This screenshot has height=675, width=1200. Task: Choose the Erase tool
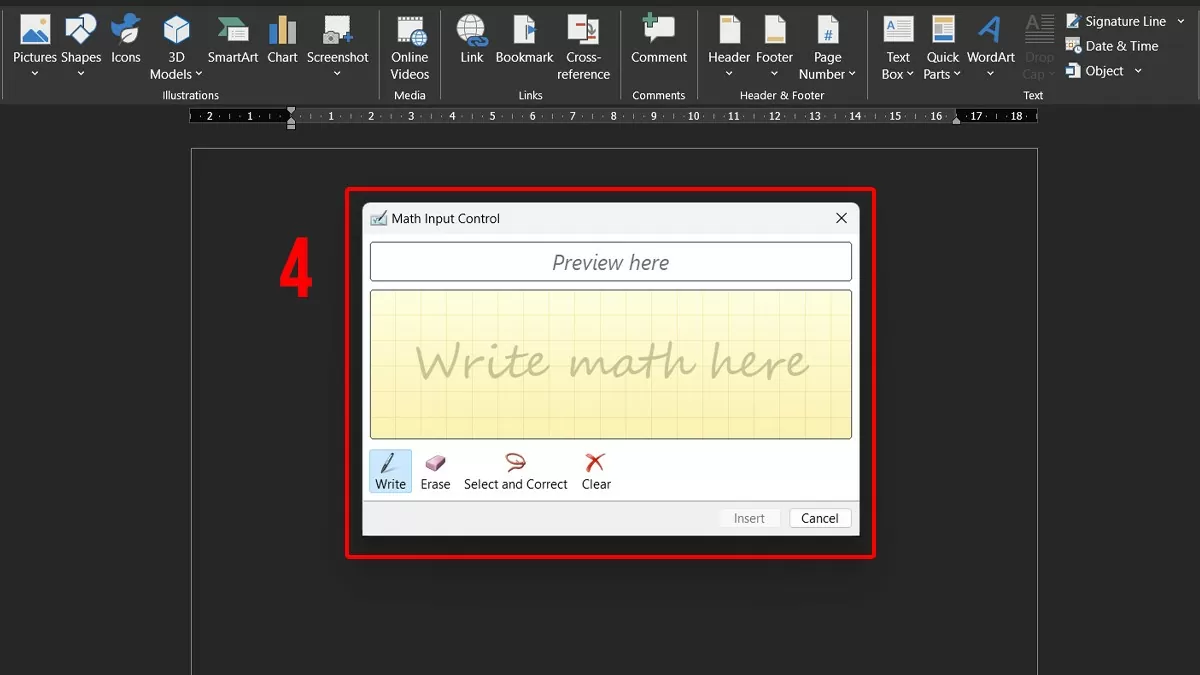click(435, 471)
